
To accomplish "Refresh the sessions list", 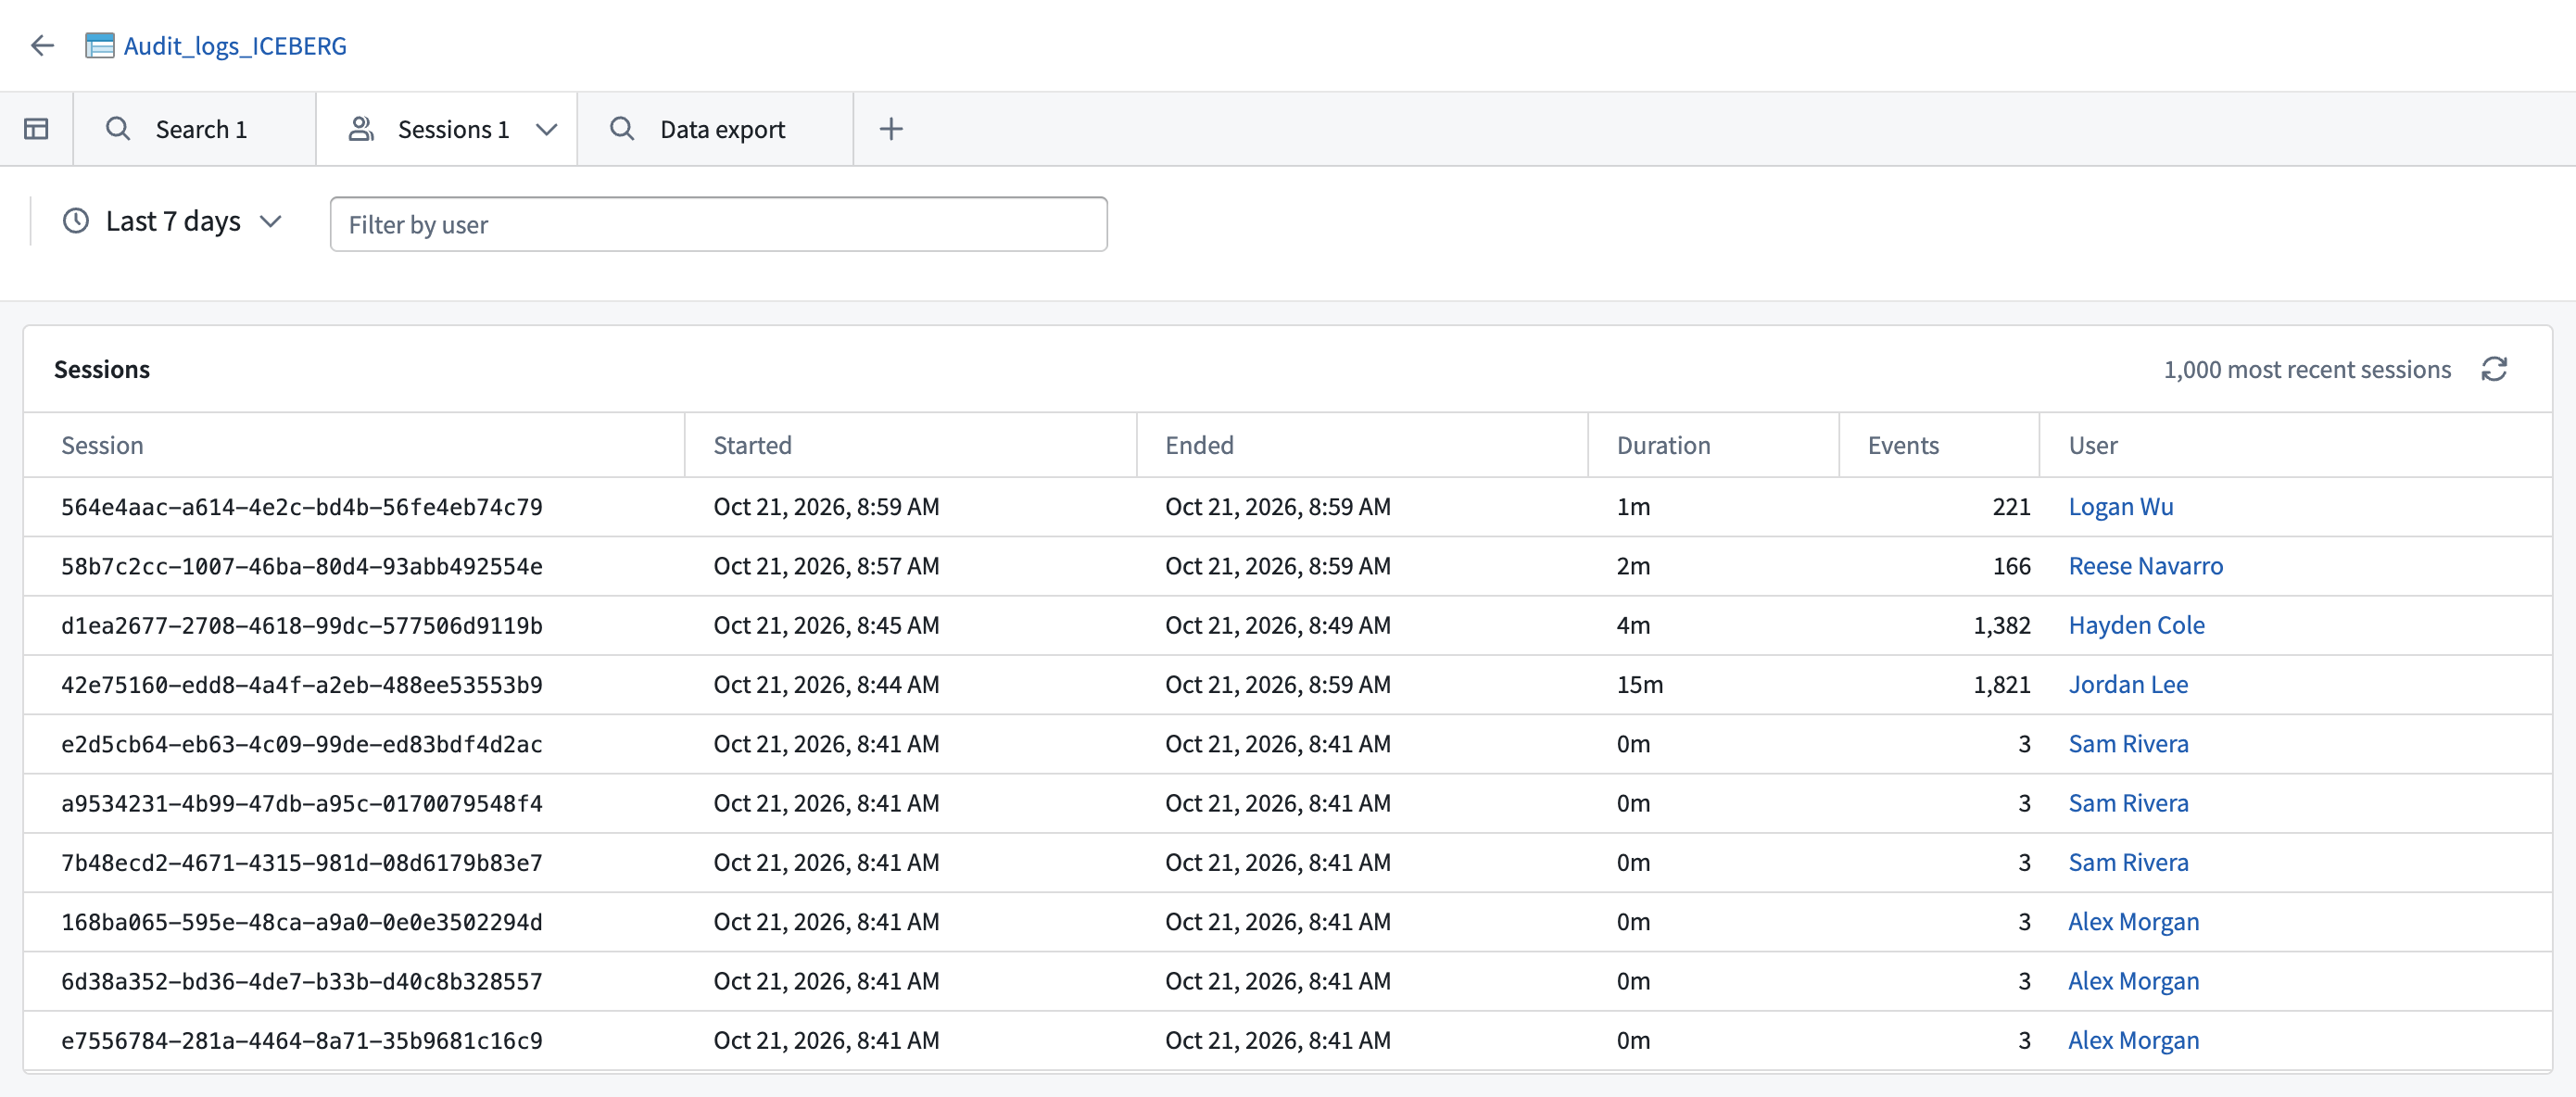I will coord(2494,369).
